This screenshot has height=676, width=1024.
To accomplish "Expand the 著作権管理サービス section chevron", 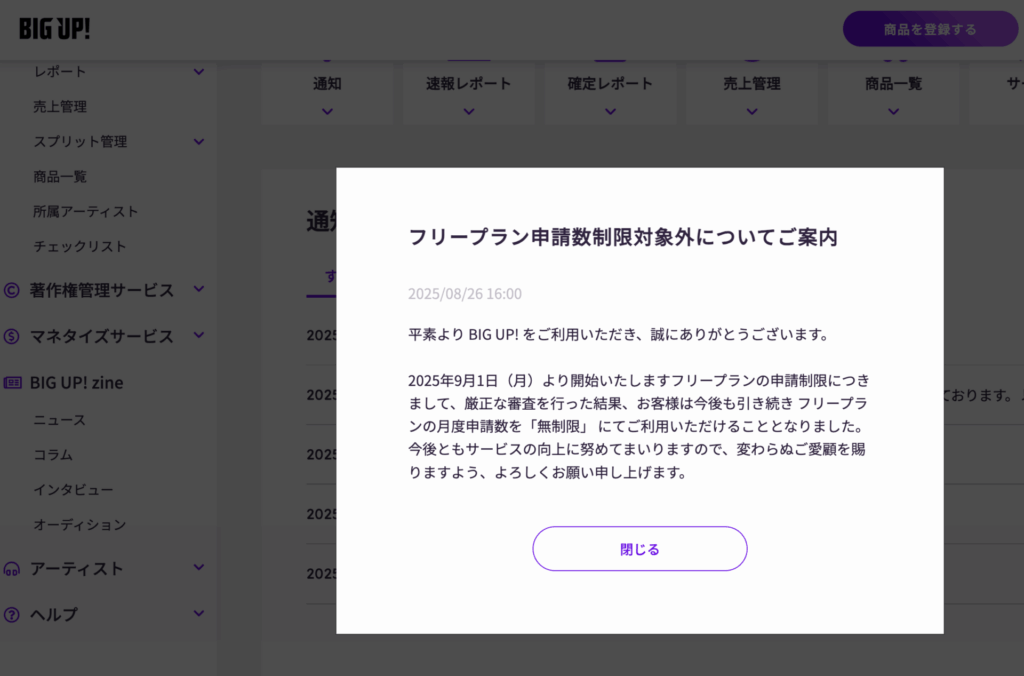I will [198, 290].
